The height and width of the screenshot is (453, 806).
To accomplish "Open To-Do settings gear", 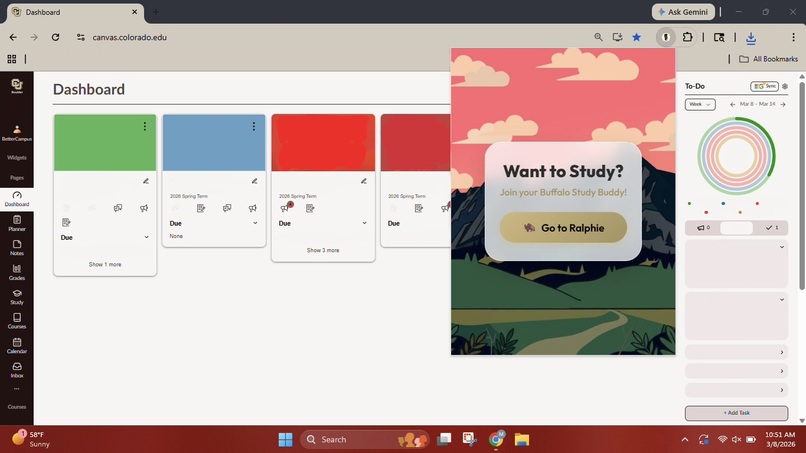I will [x=785, y=86].
